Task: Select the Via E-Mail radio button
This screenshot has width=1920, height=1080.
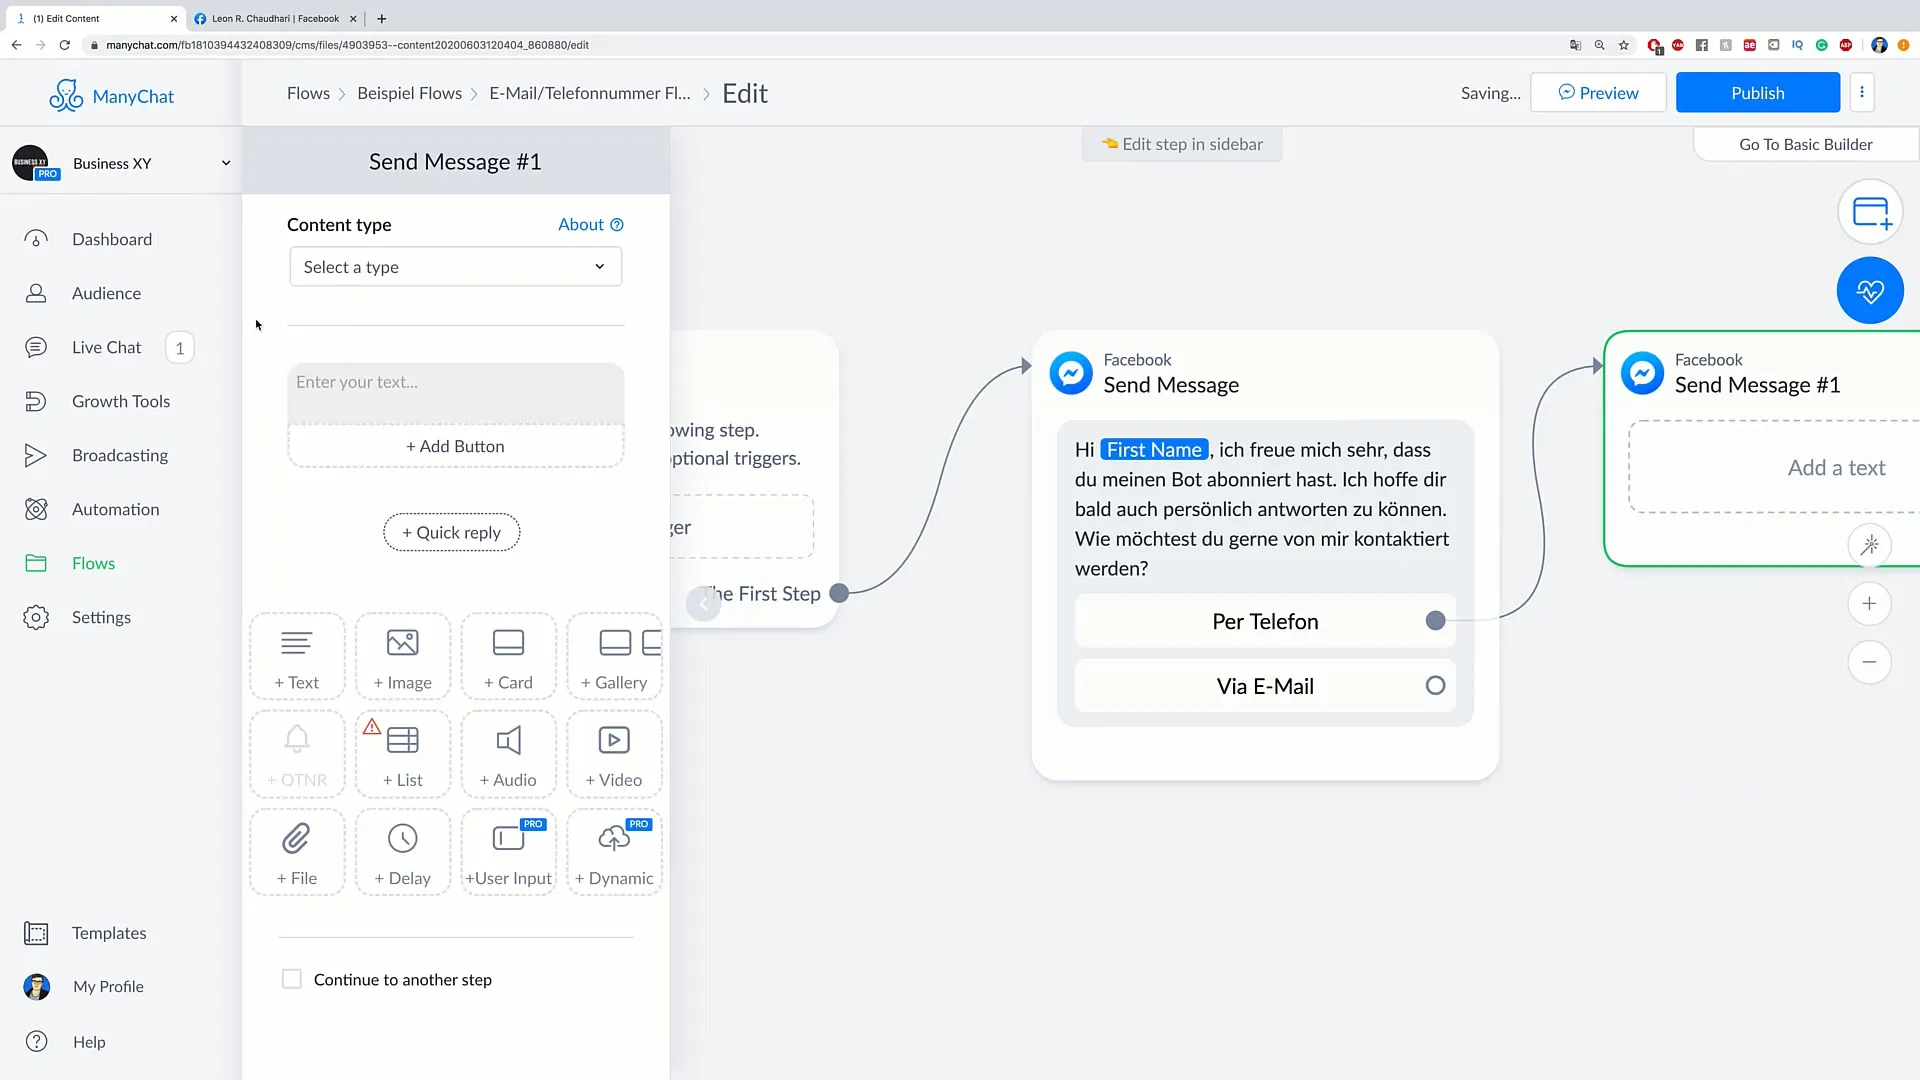Action: pos(1435,686)
